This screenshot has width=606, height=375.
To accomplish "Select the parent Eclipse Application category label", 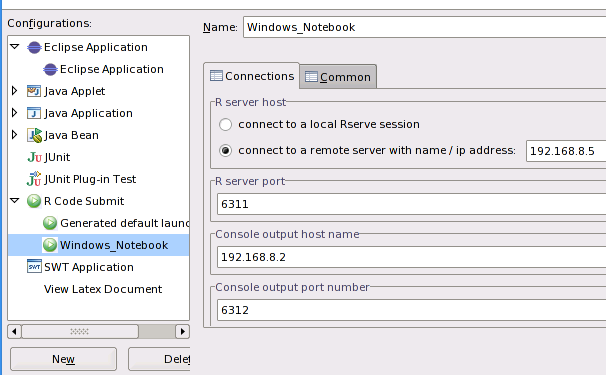I will [x=96, y=47].
